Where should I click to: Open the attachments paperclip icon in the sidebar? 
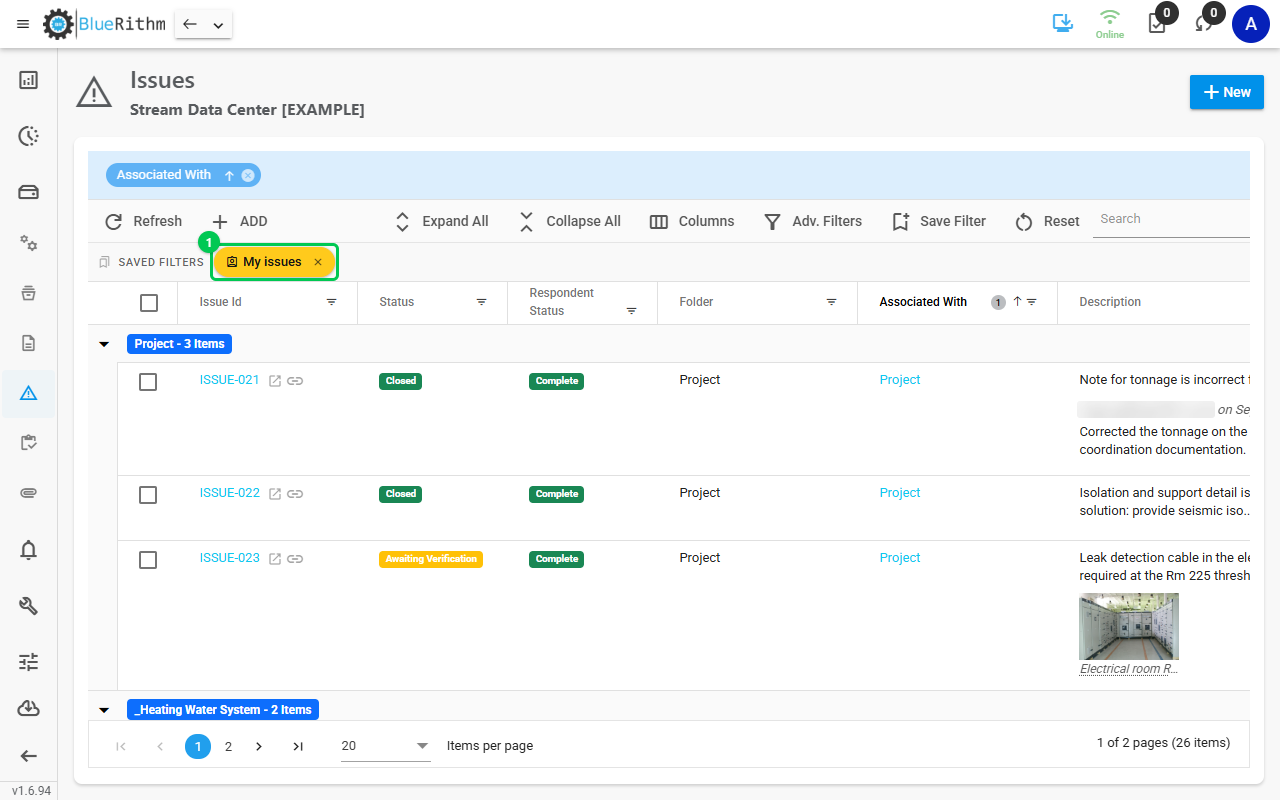pos(29,493)
